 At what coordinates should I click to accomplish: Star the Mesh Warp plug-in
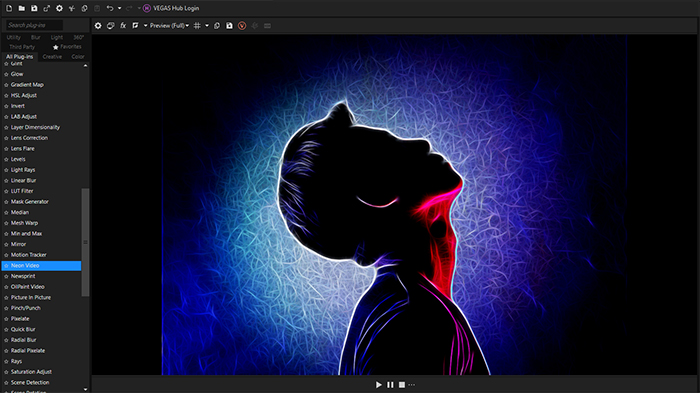tap(6, 223)
